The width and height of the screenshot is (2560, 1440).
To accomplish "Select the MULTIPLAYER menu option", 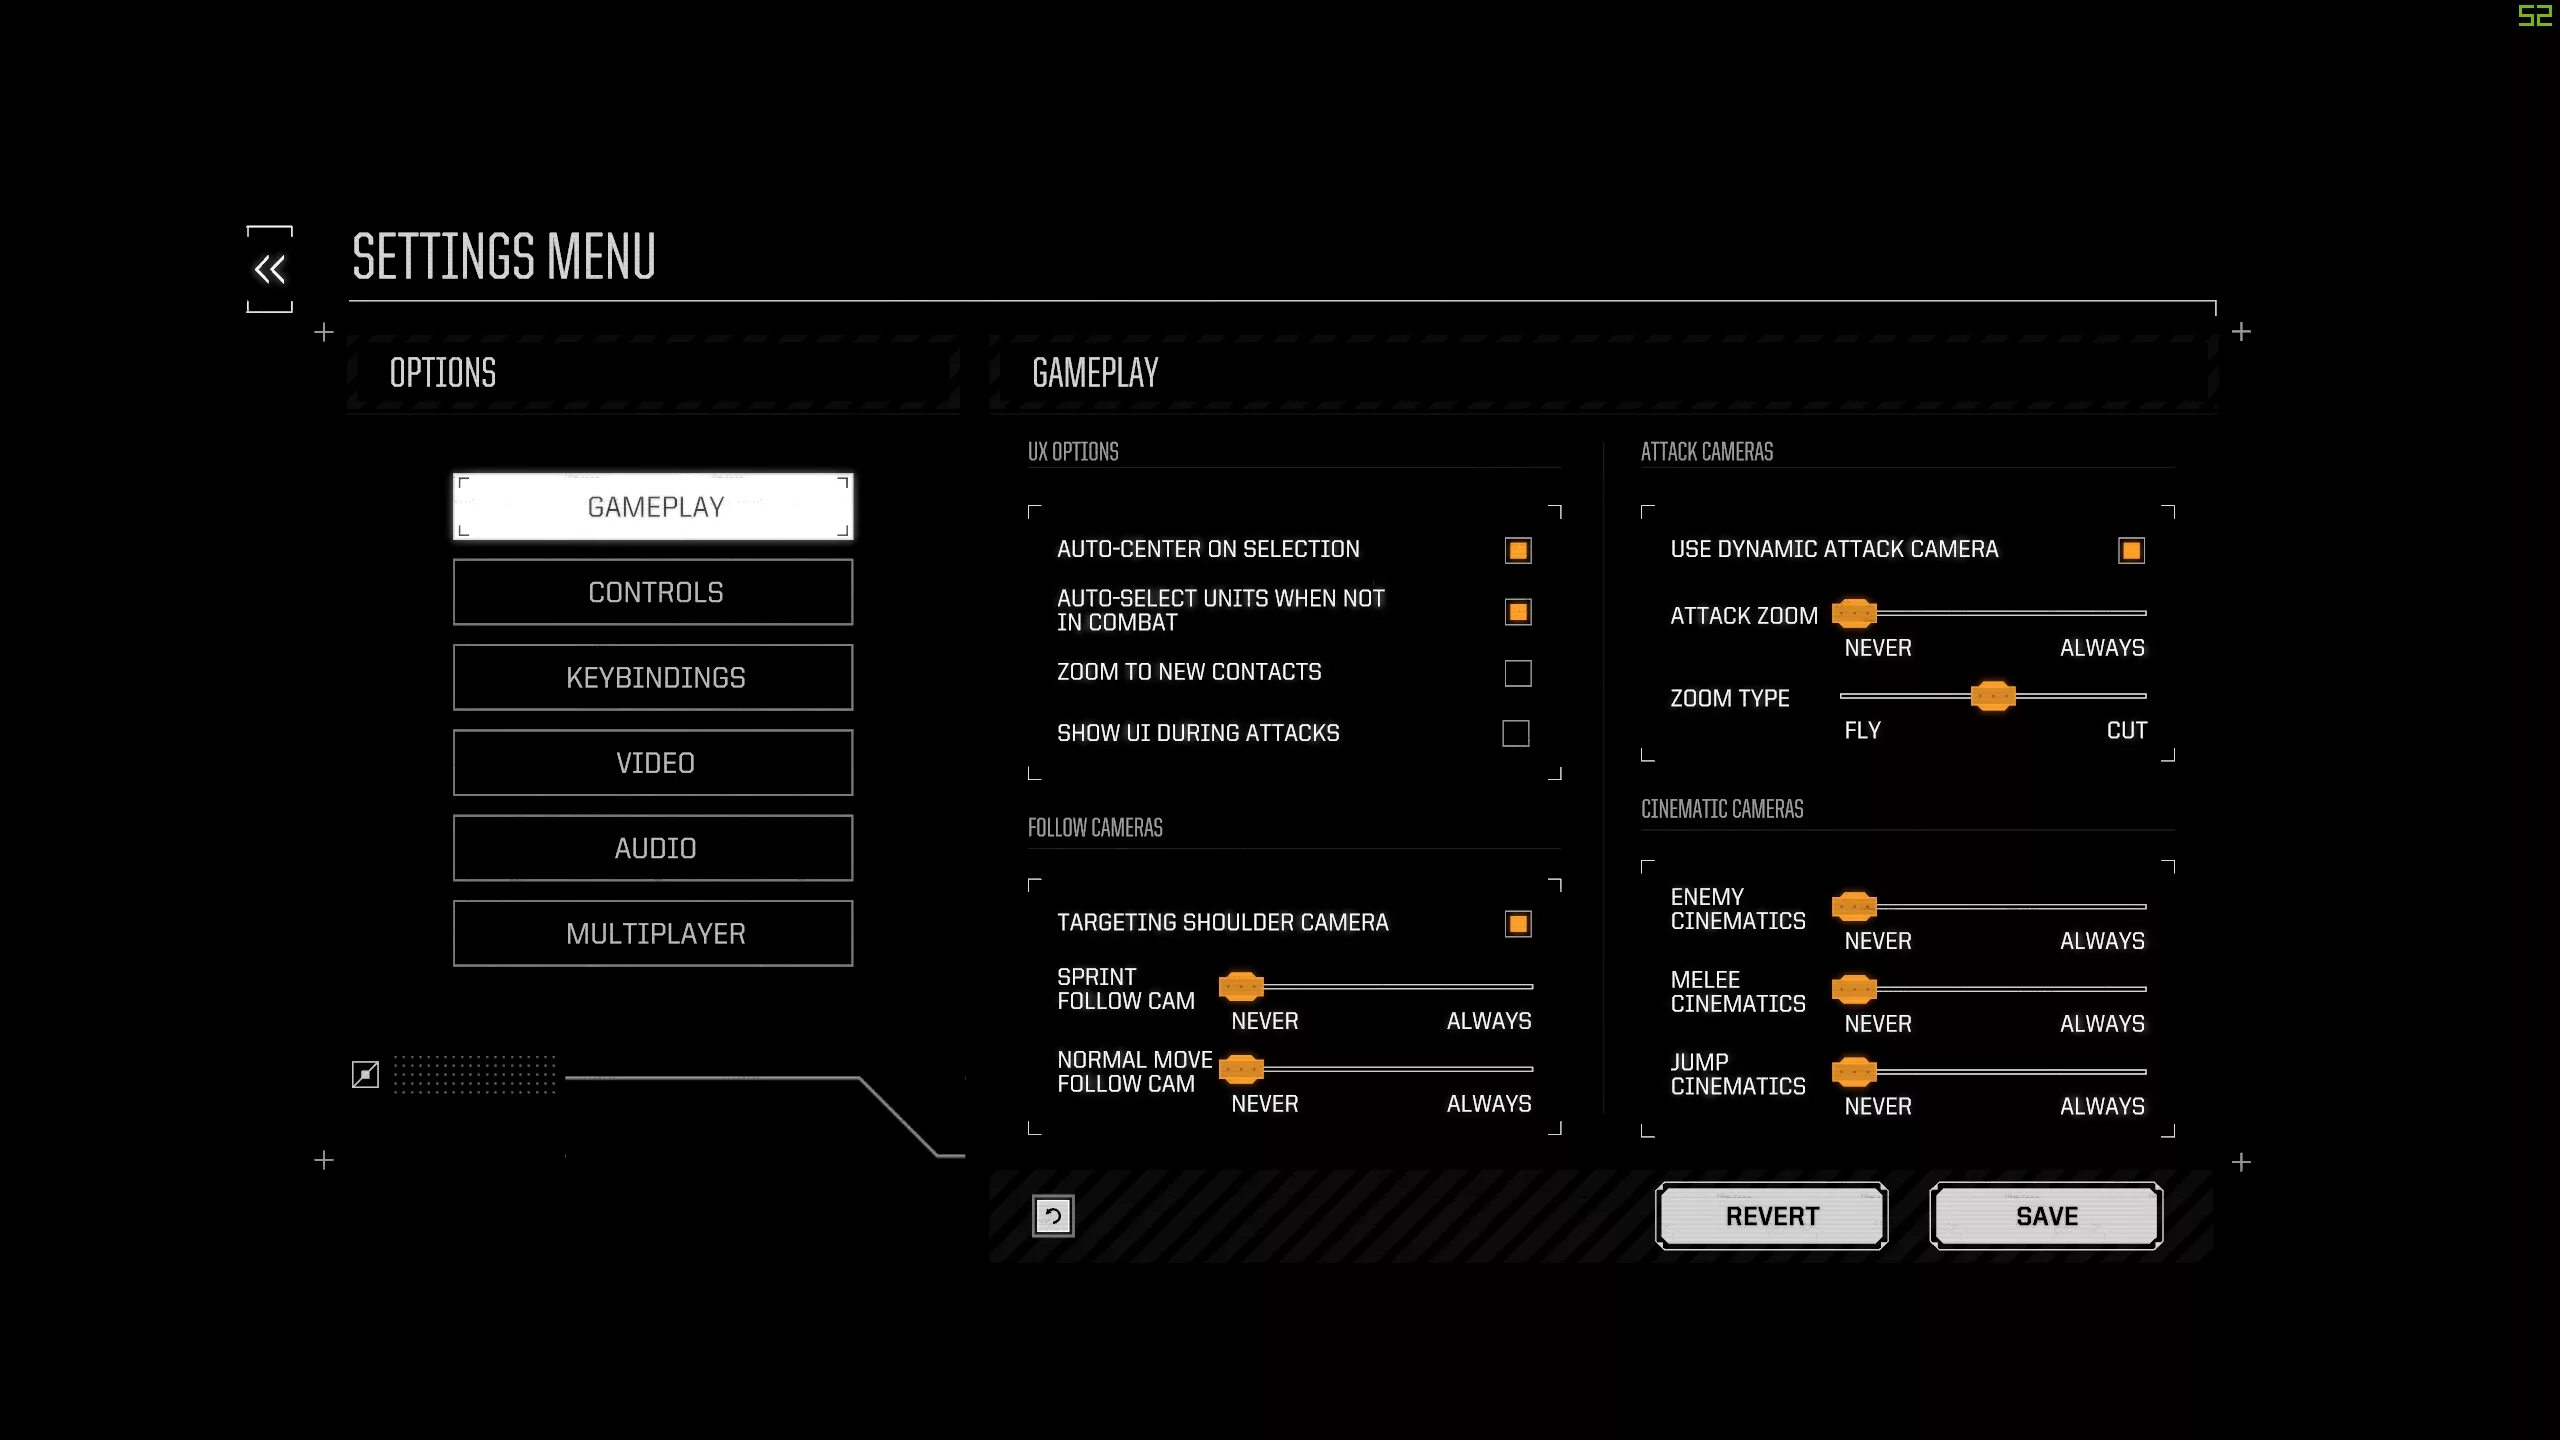I will (652, 932).
